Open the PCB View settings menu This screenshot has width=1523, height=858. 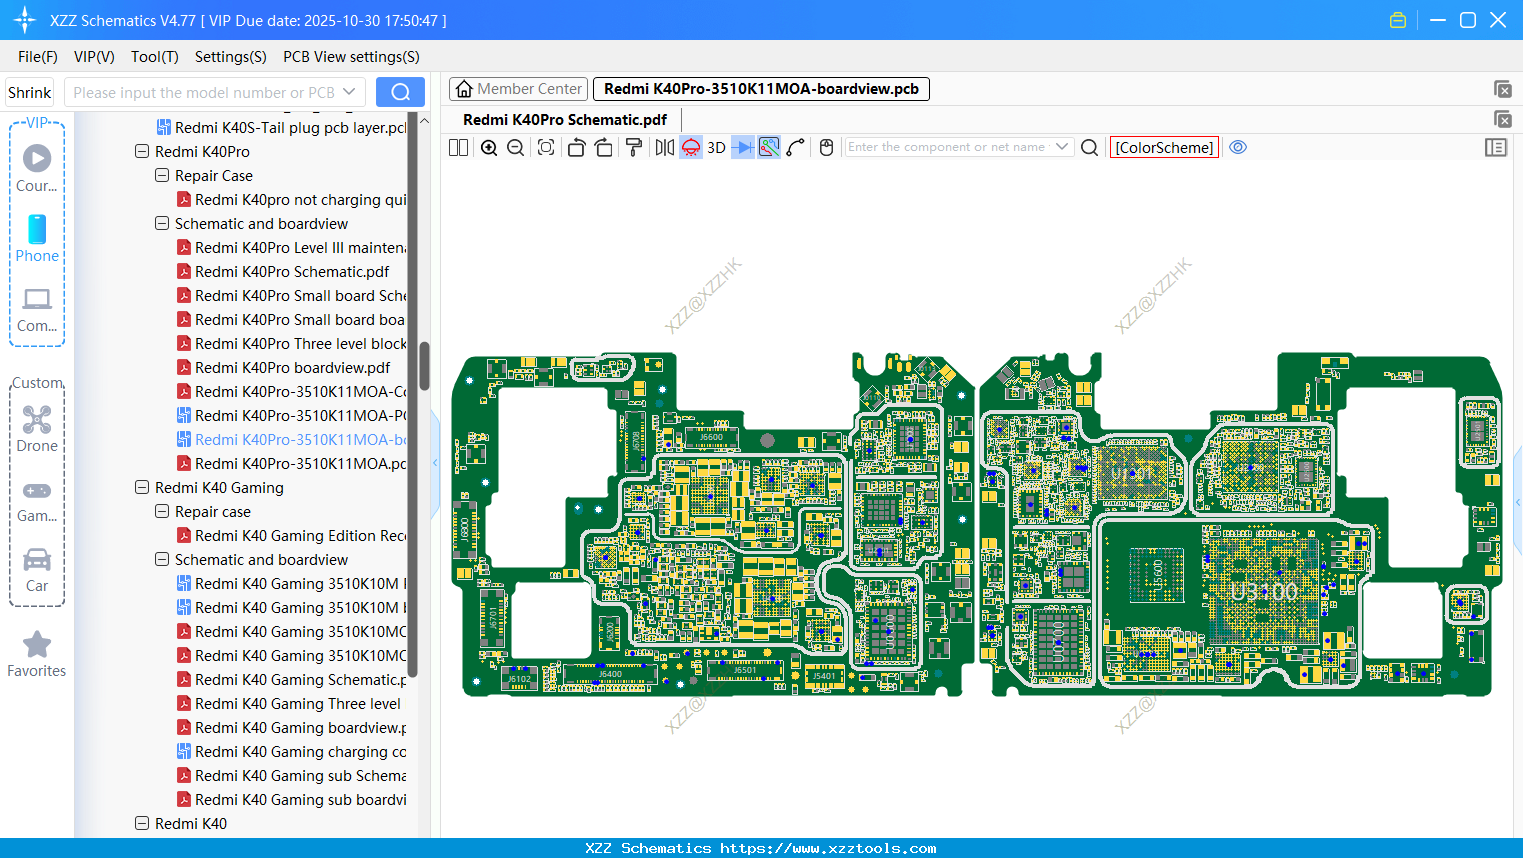pos(351,57)
